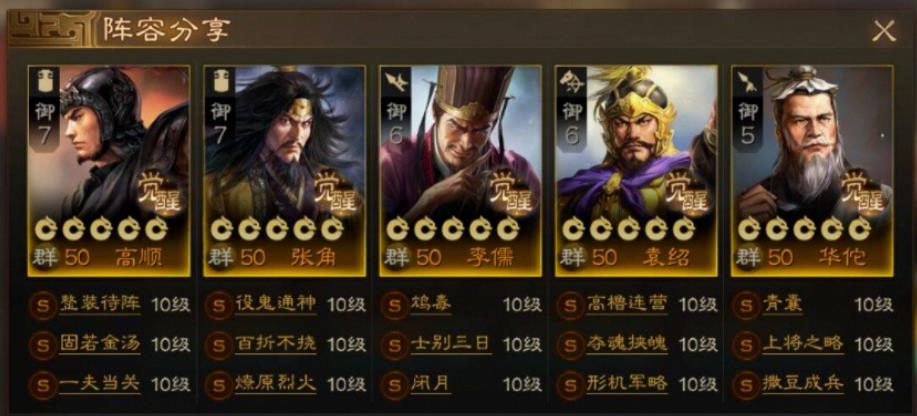
Task: Click the S-rank icon beside 整装待阵
Action: tap(43, 305)
